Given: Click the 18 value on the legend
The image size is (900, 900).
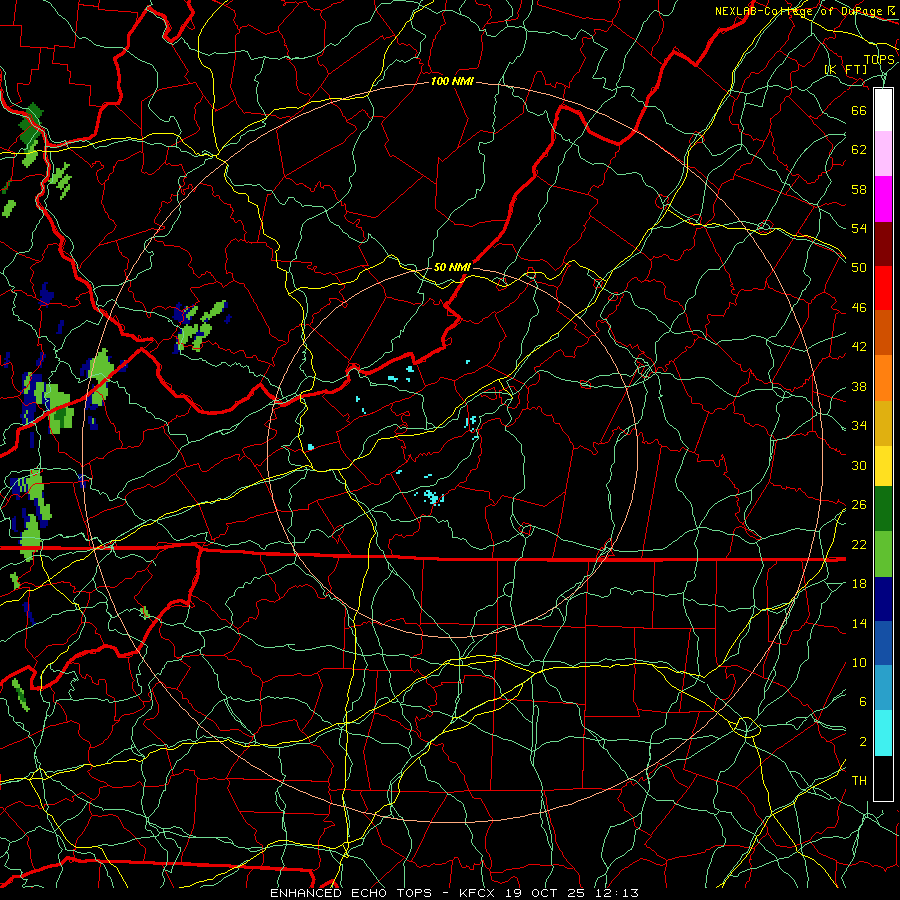Looking at the screenshot, I should (859, 583).
